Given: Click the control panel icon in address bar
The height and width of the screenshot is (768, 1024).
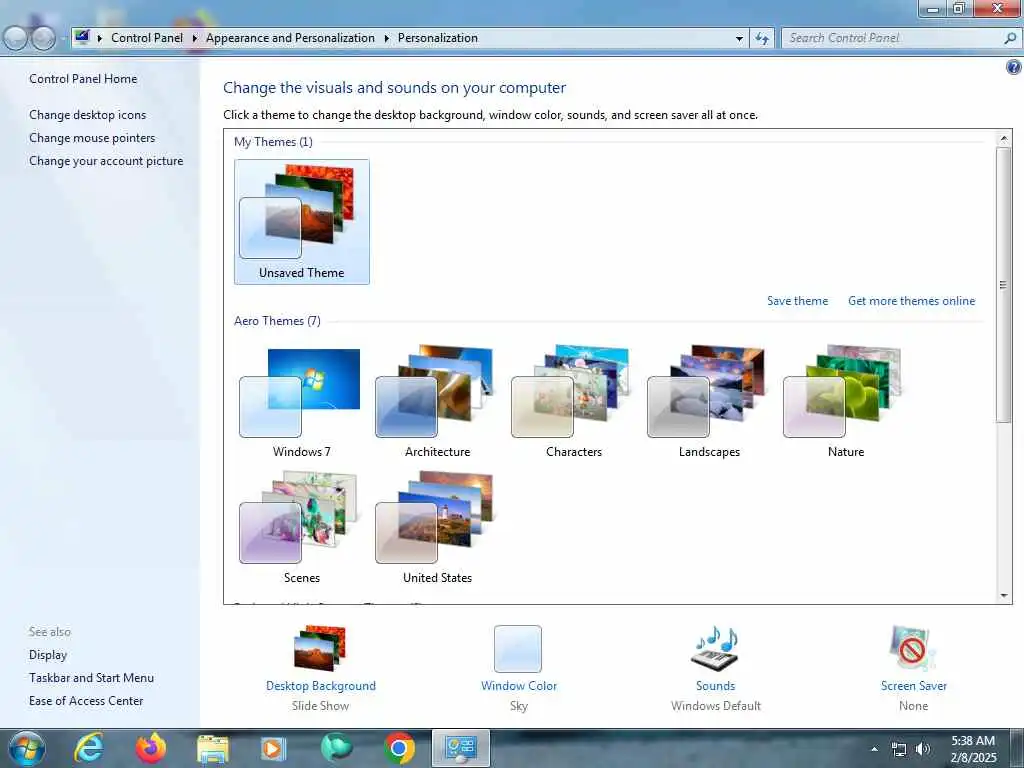Looking at the screenshot, I should (82, 37).
